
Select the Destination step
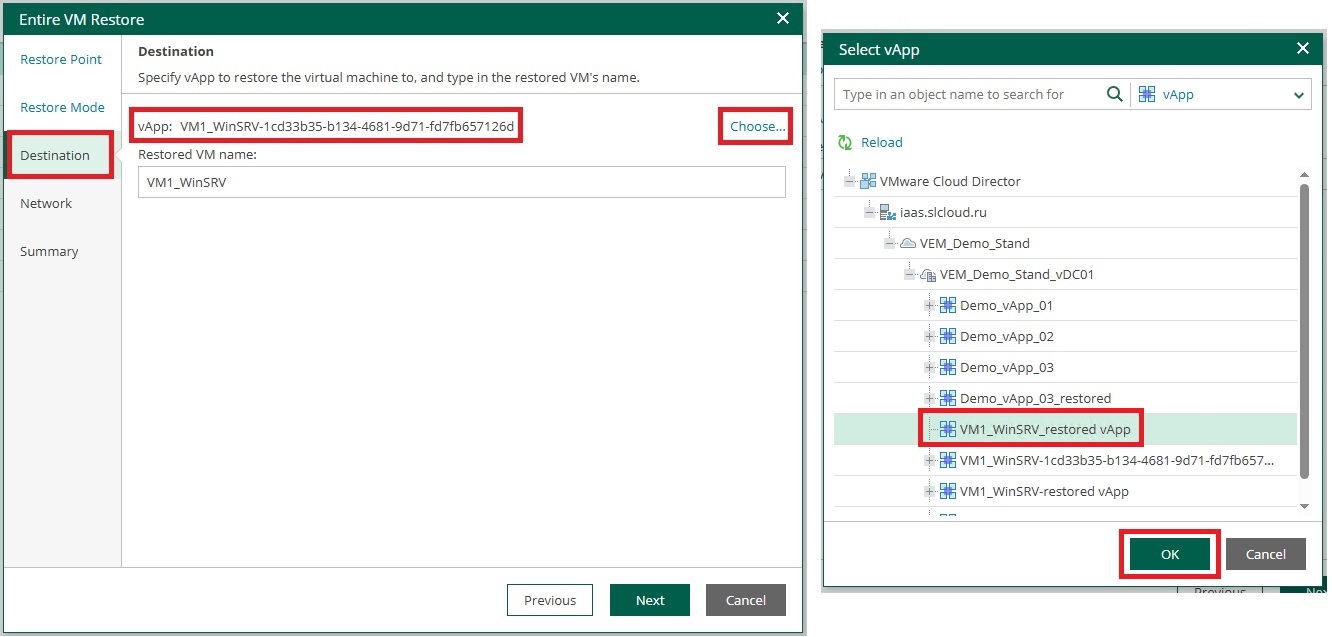55,155
